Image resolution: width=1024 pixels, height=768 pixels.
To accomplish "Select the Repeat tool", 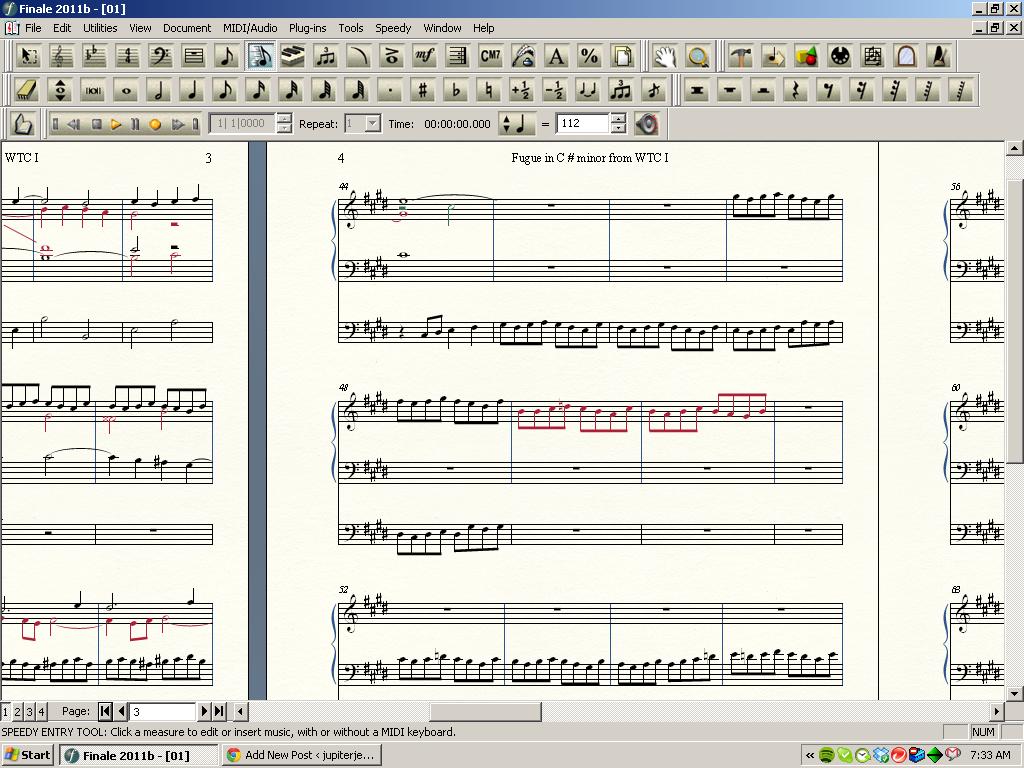I will click(458, 56).
